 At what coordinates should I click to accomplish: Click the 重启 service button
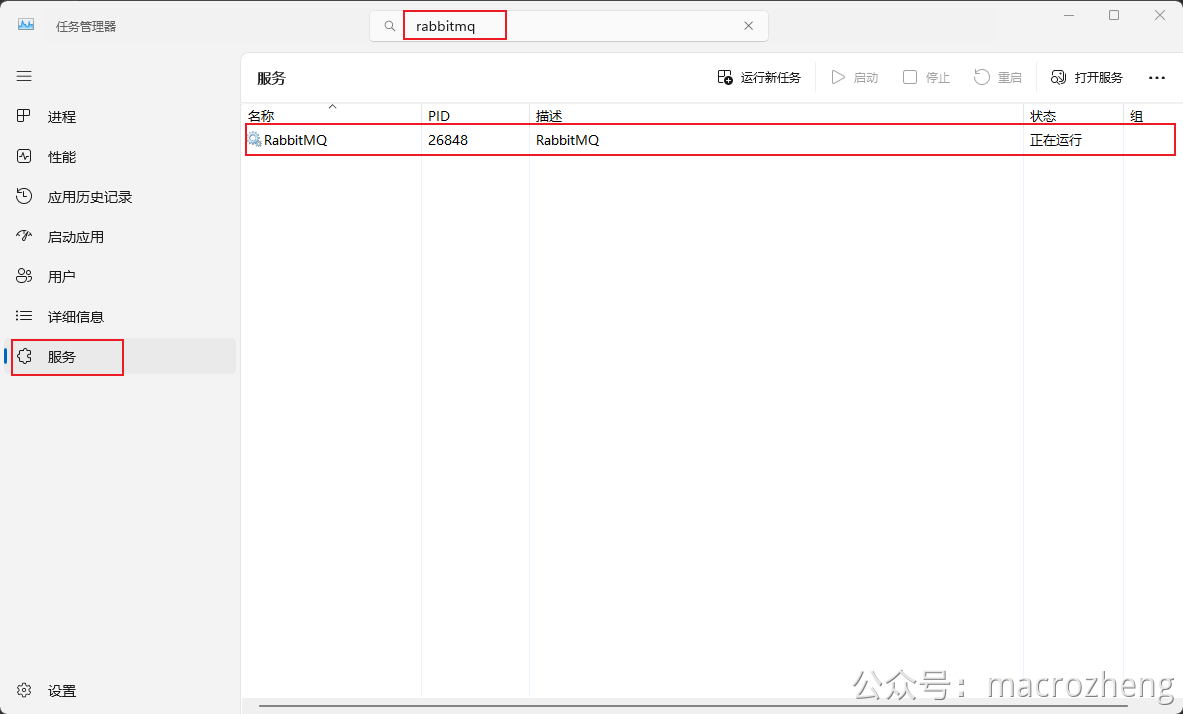tap(997, 78)
